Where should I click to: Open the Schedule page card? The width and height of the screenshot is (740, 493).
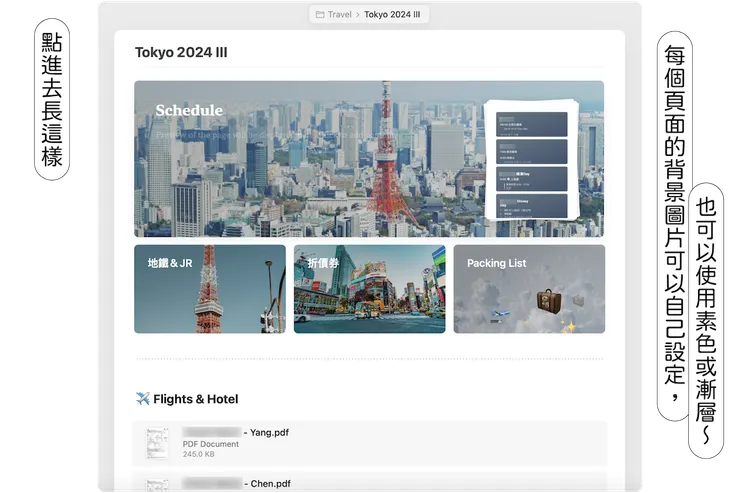[369, 159]
